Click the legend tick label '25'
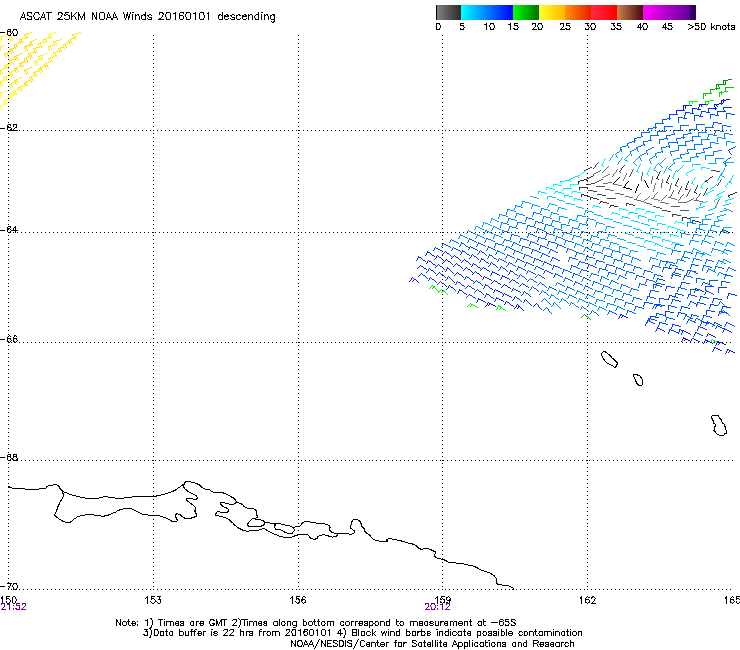740x650 pixels. (565, 27)
